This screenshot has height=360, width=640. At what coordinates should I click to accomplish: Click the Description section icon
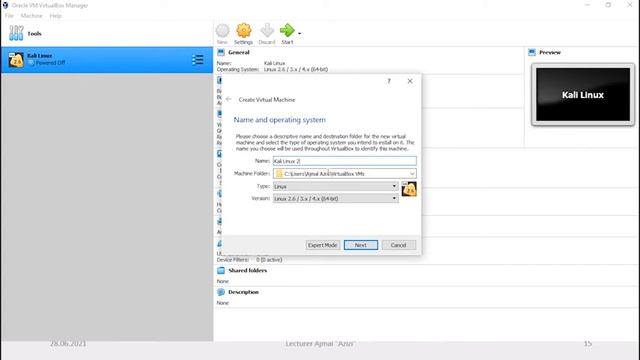point(221,292)
